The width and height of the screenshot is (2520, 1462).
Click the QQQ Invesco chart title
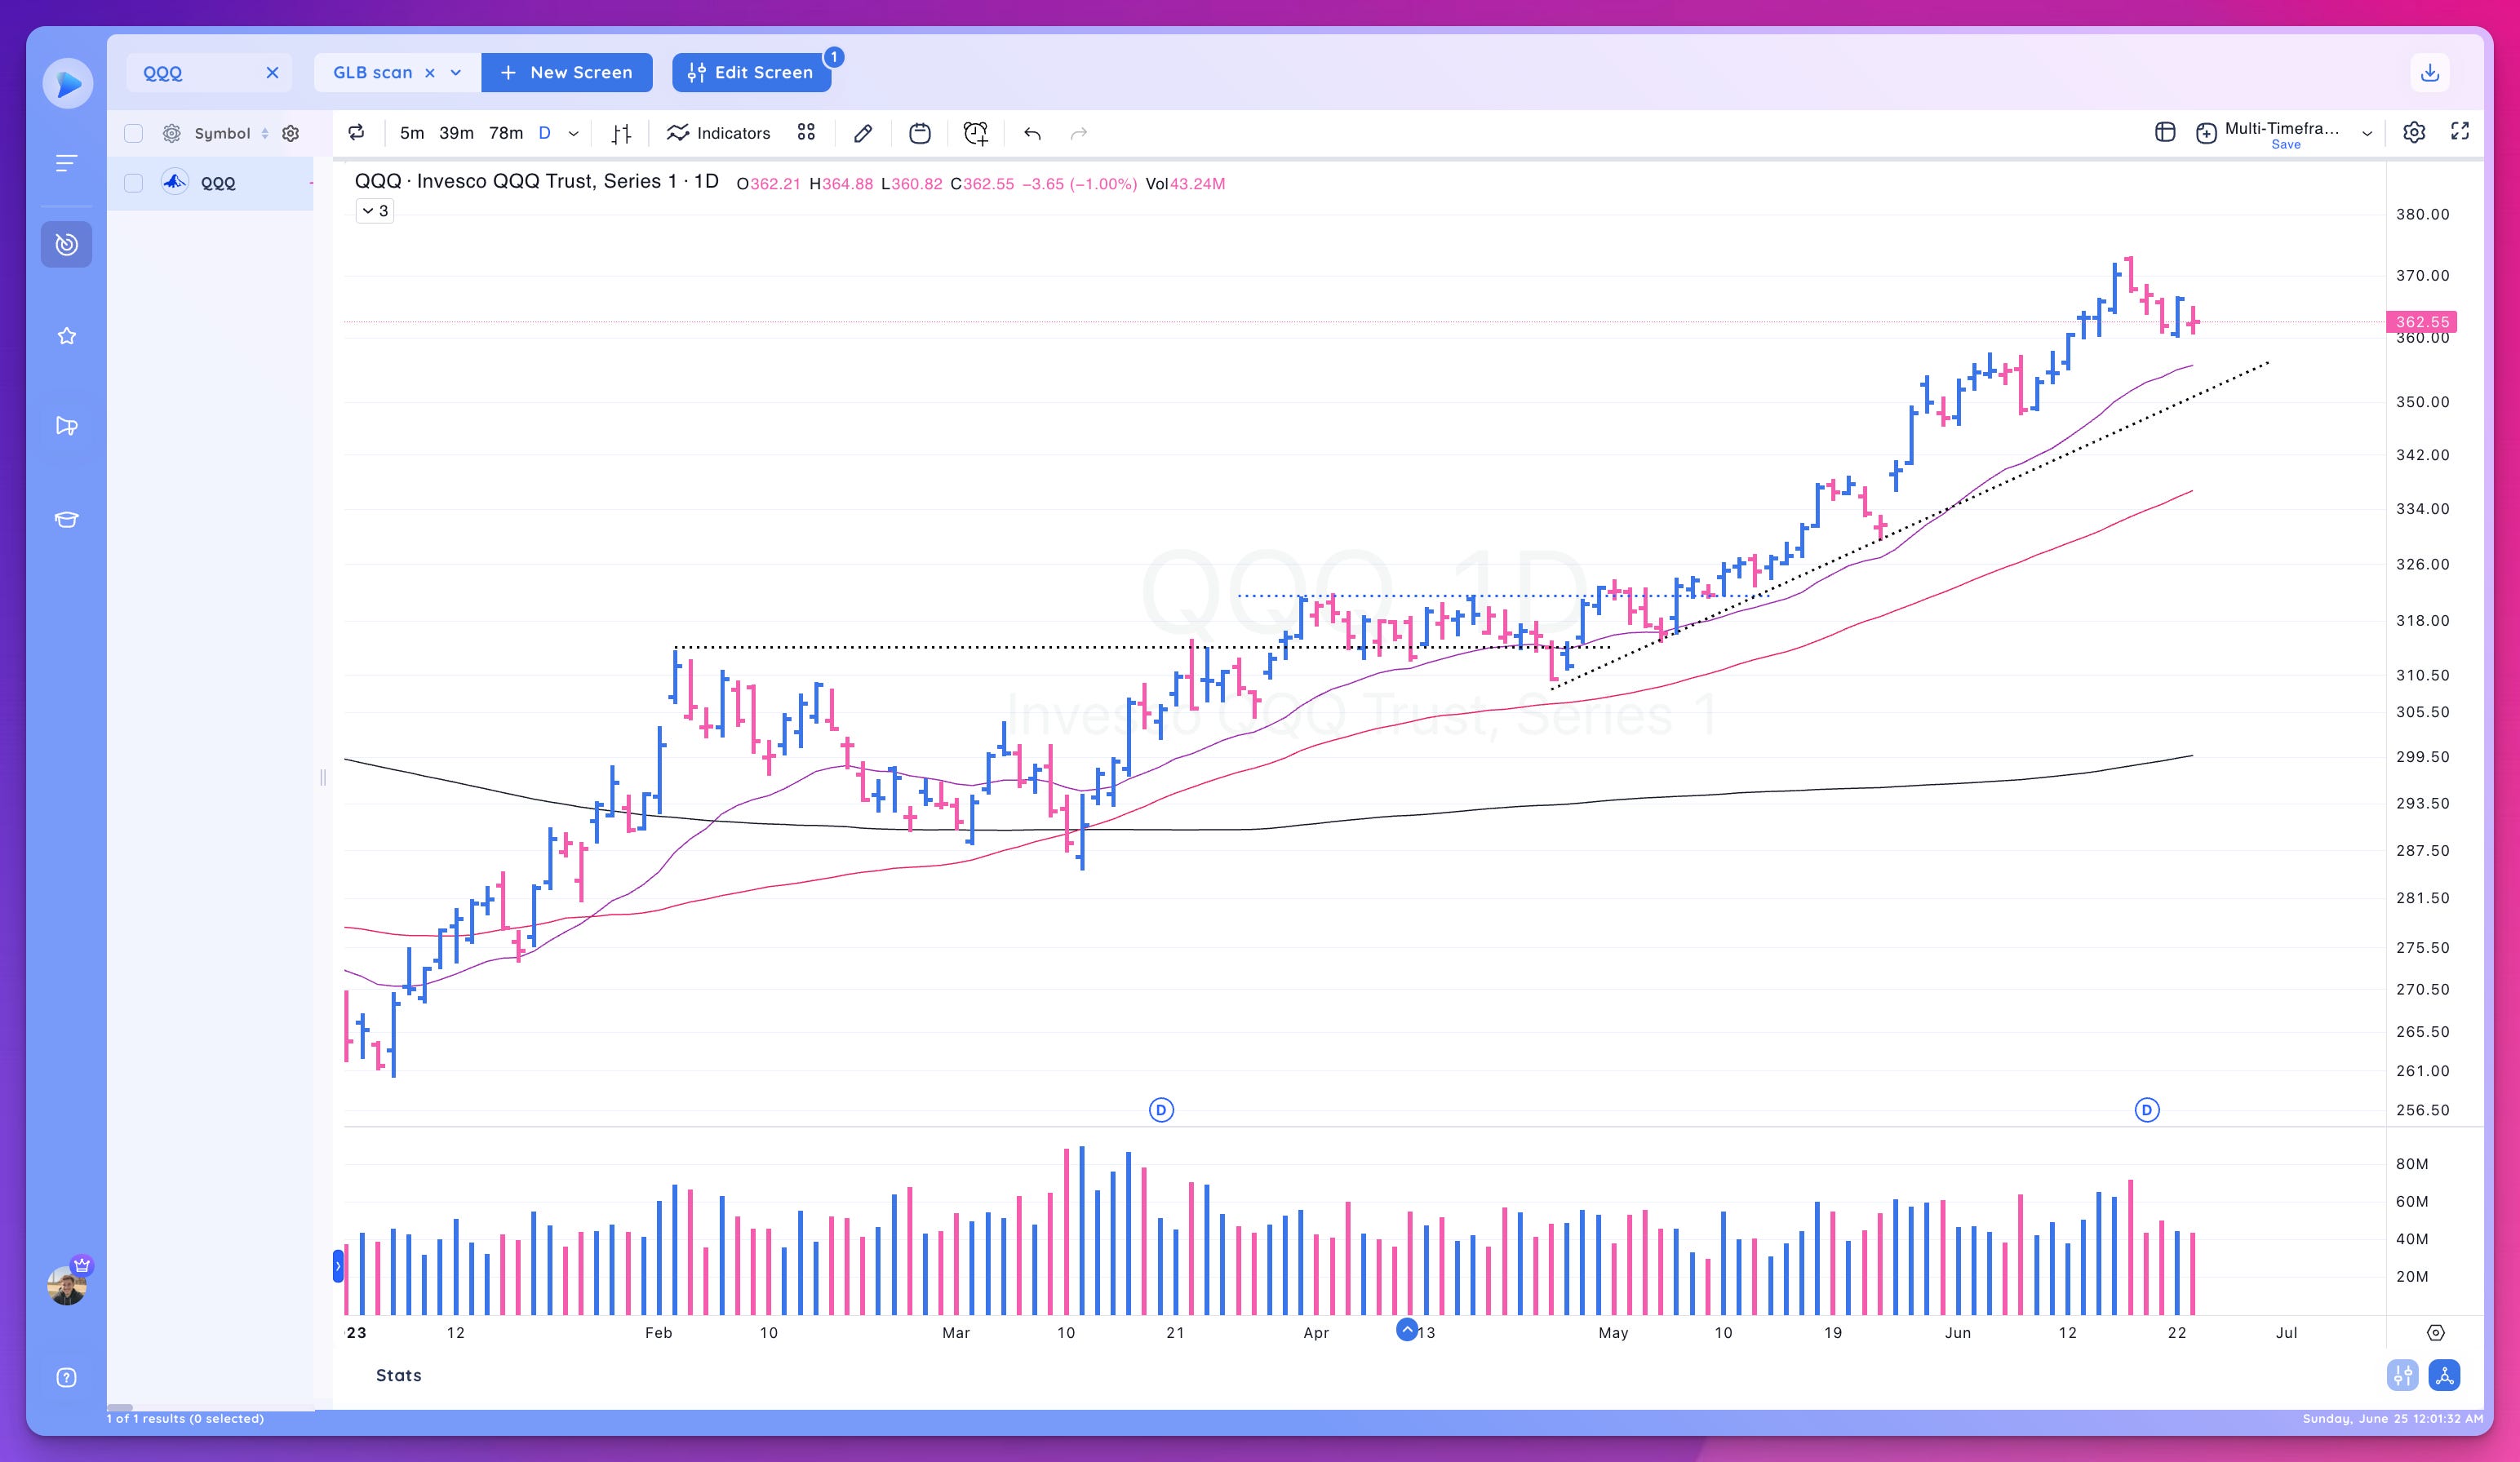(x=536, y=182)
